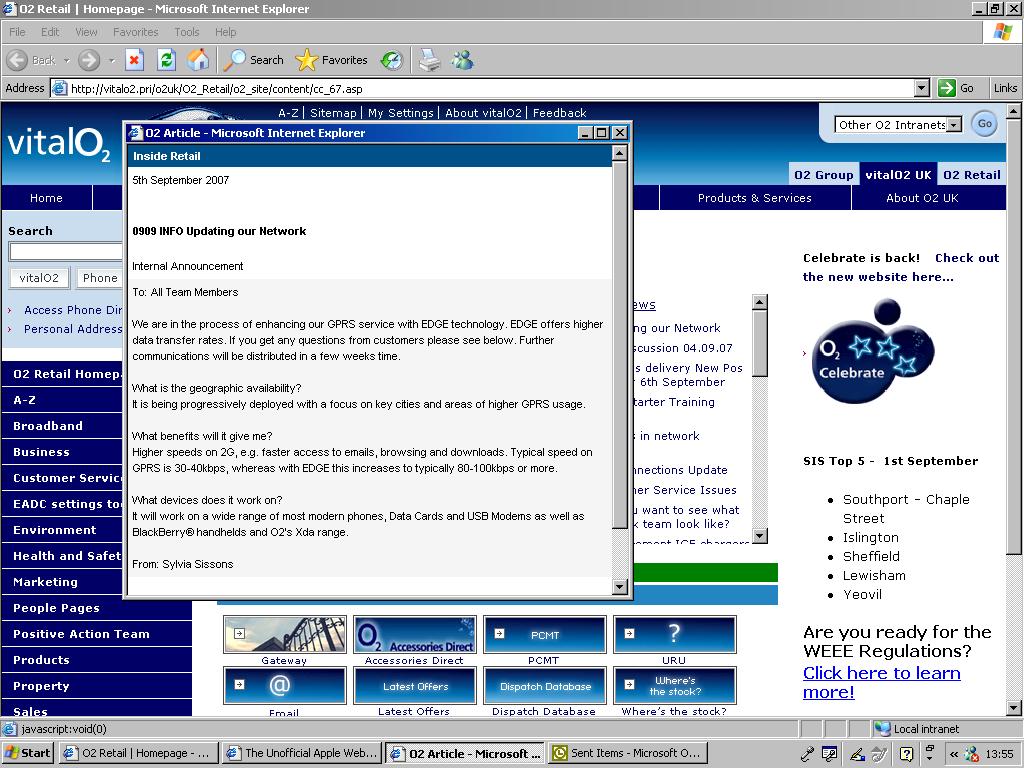Click the Back arrow in IE toolbar
The height and width of the screenshot is (768, 1024).
[18, 60]
